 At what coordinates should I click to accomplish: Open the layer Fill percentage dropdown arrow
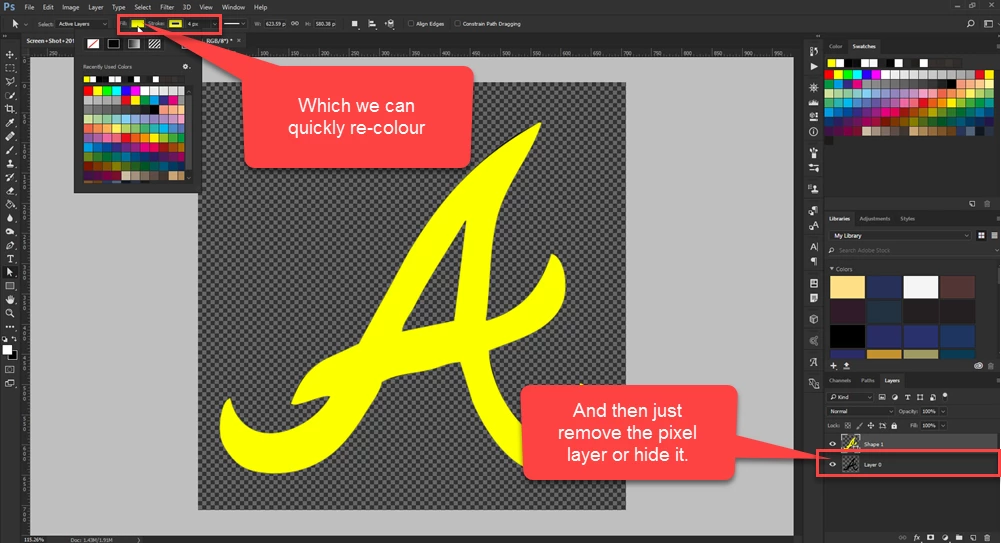(943, 426)
